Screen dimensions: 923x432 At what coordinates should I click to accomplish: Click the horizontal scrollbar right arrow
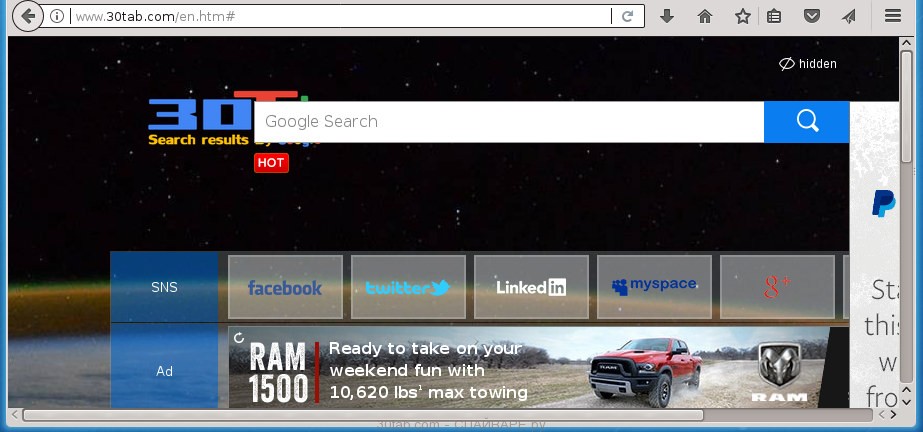893,415
